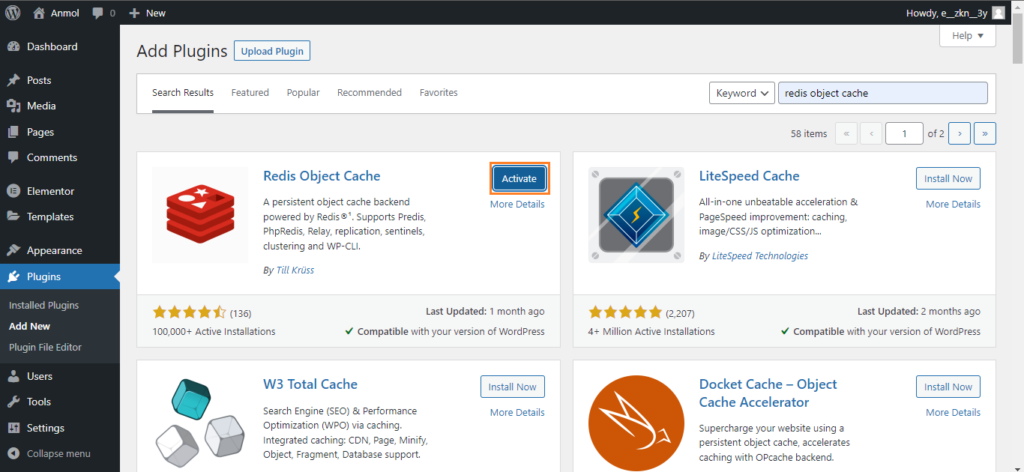Viewport: 1024px width, 472px height.
Task: Jump to the last results page
Action: (x=985, y=133)
